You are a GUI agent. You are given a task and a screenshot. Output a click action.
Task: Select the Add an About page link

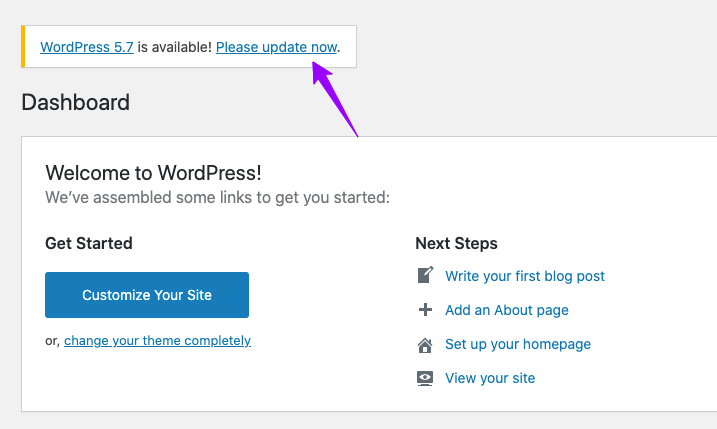click(x=507, y=310)
